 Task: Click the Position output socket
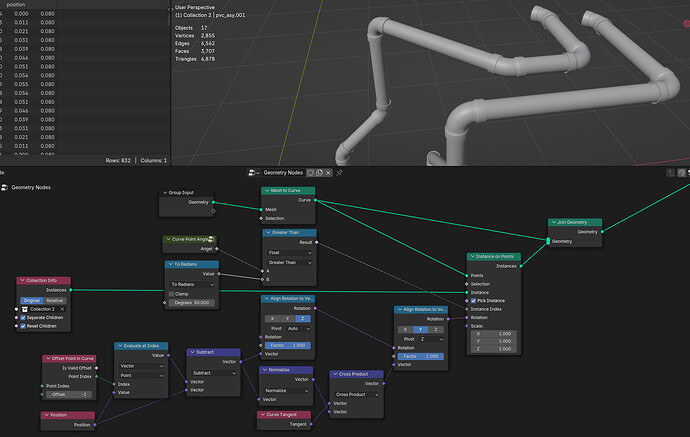[x=95, y=425]
